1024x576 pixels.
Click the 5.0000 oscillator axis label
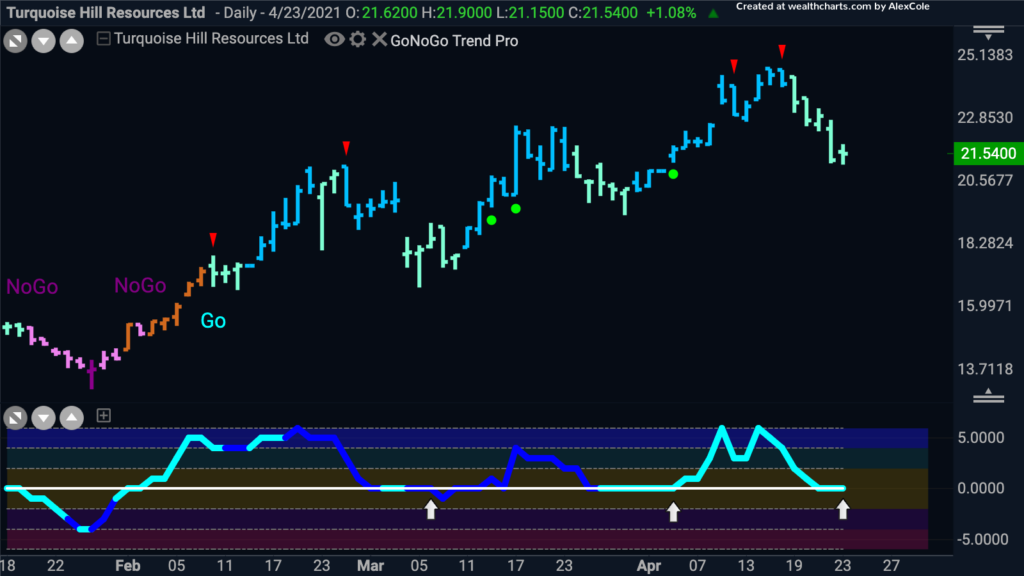[x=981, y=438]
